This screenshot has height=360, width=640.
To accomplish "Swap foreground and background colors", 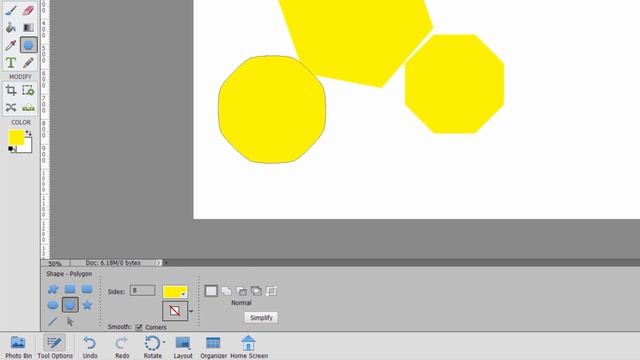I will point(28,133).
